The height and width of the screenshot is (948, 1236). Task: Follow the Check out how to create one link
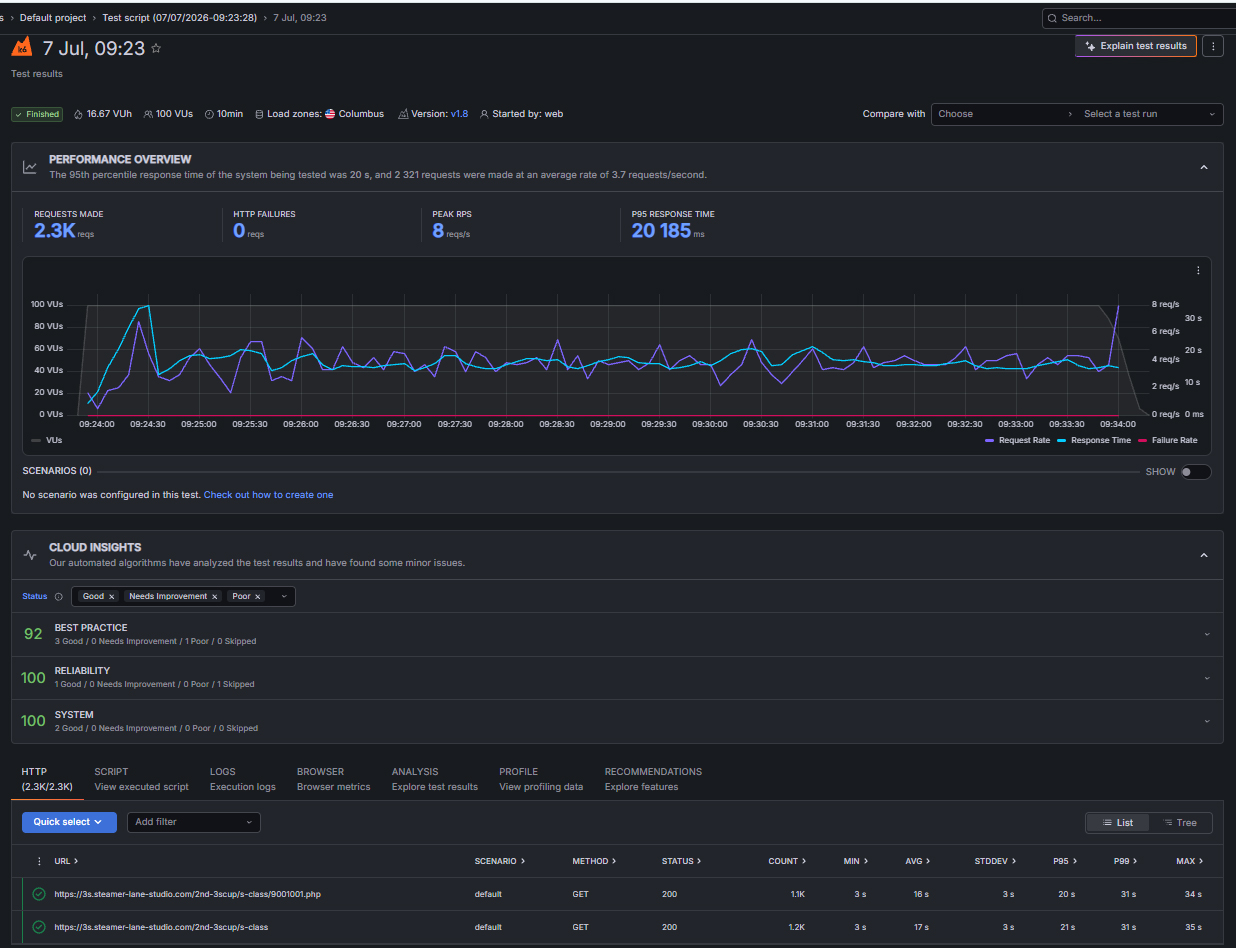(269, 495)
